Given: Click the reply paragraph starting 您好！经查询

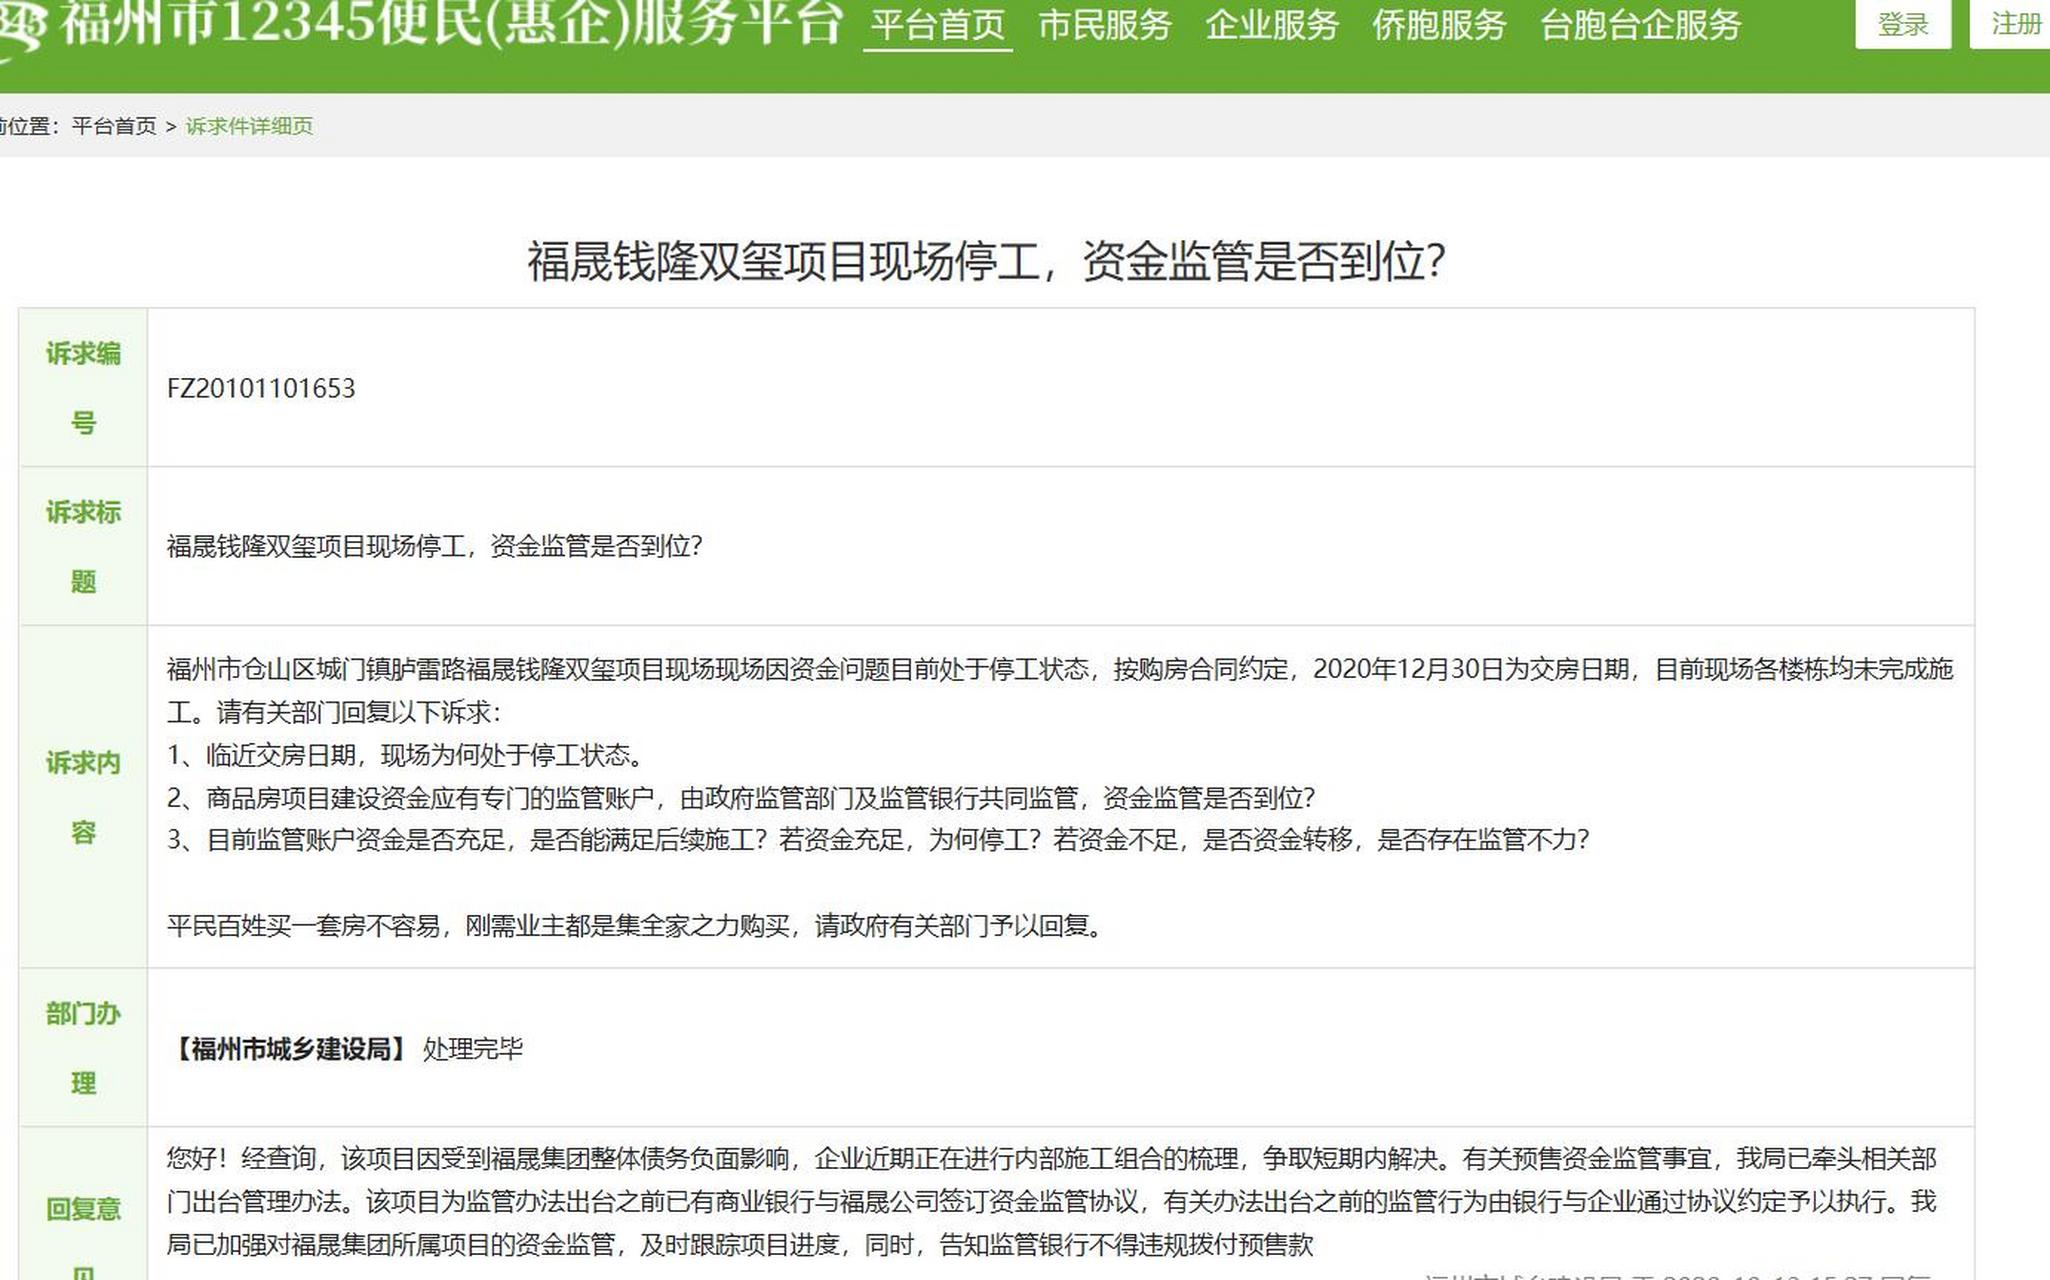Looking at the screenshot, I should [x=1052, y=1202].
